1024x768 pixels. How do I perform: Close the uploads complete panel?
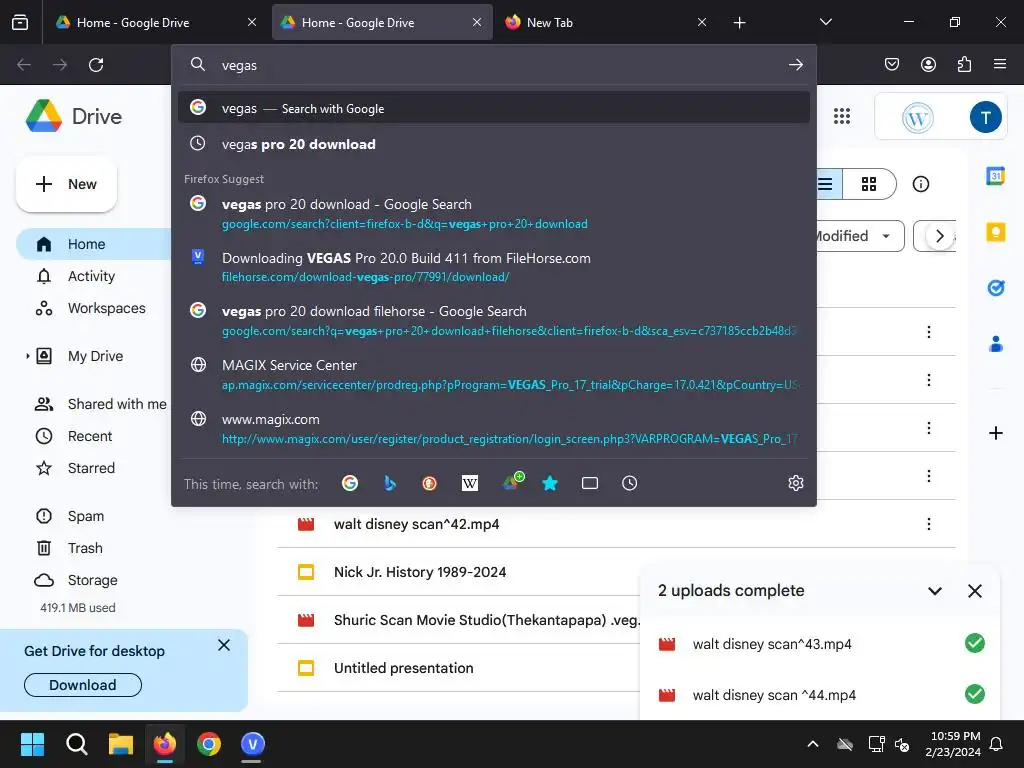click(974, 591)
